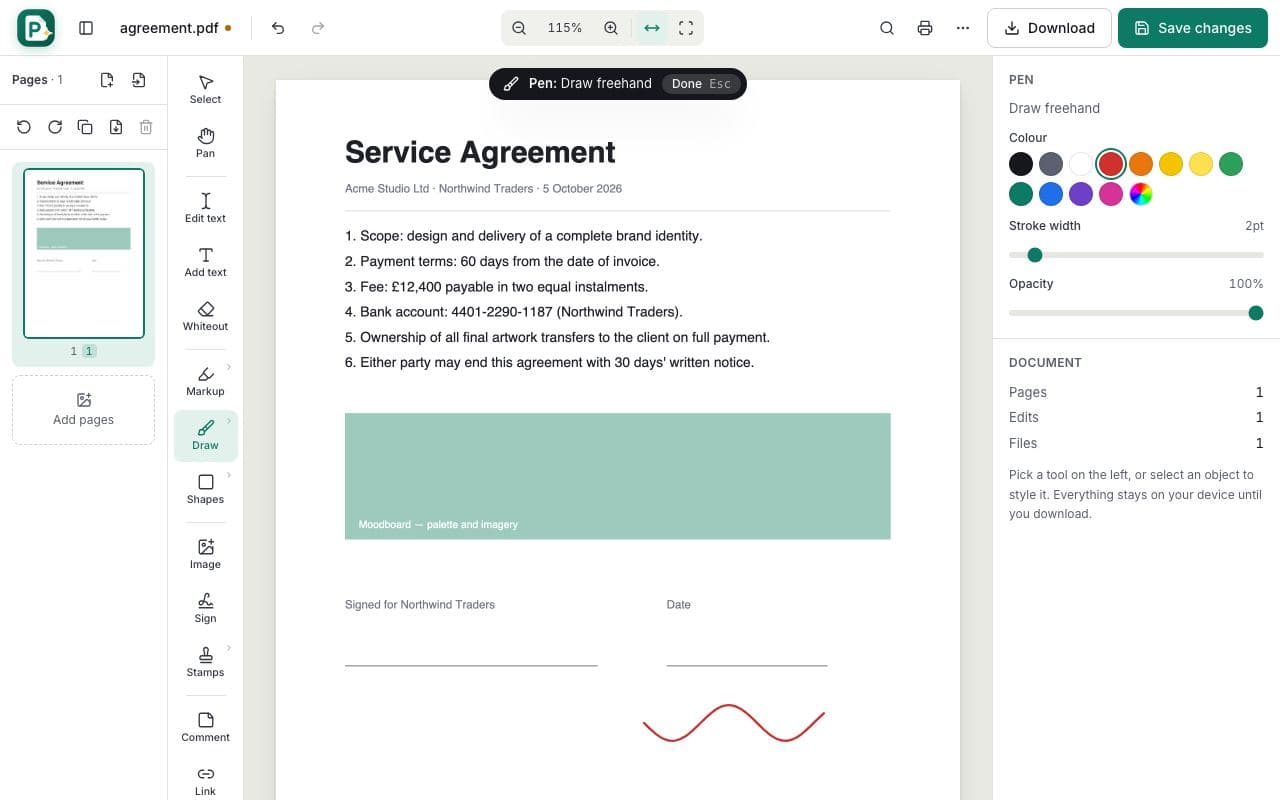Toggle fullscreen mode
The width and height of the screenshot is (1280, 800).
tap(686, 28)
